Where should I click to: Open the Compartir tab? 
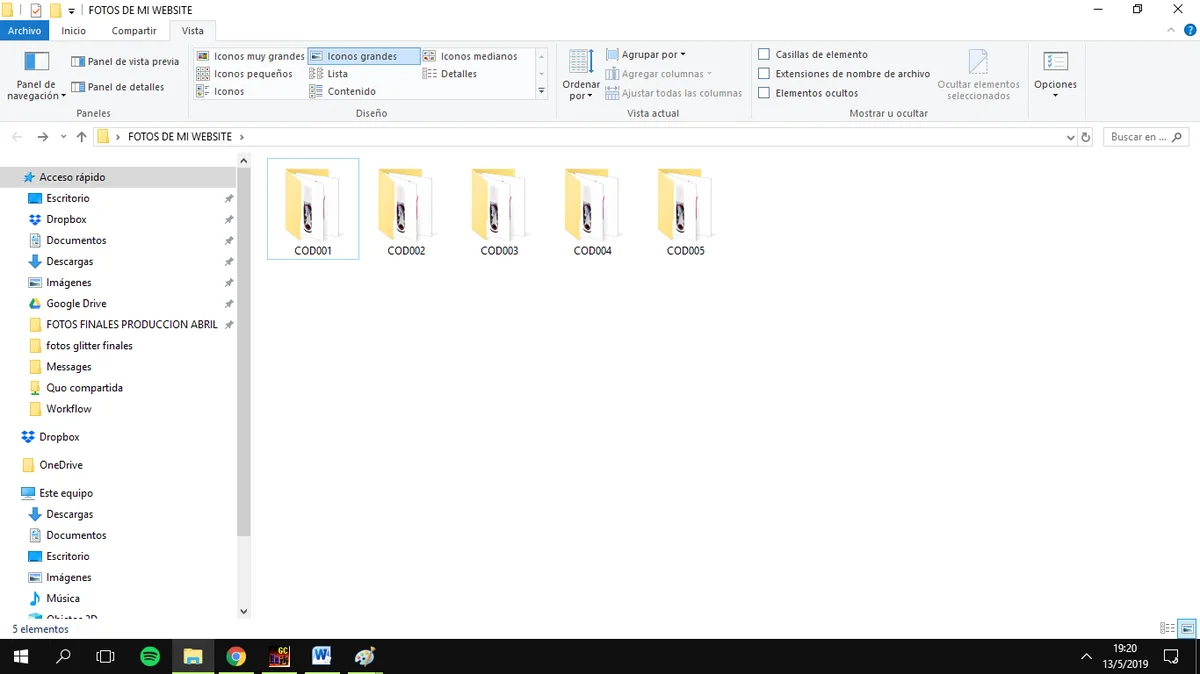(133, 30)
